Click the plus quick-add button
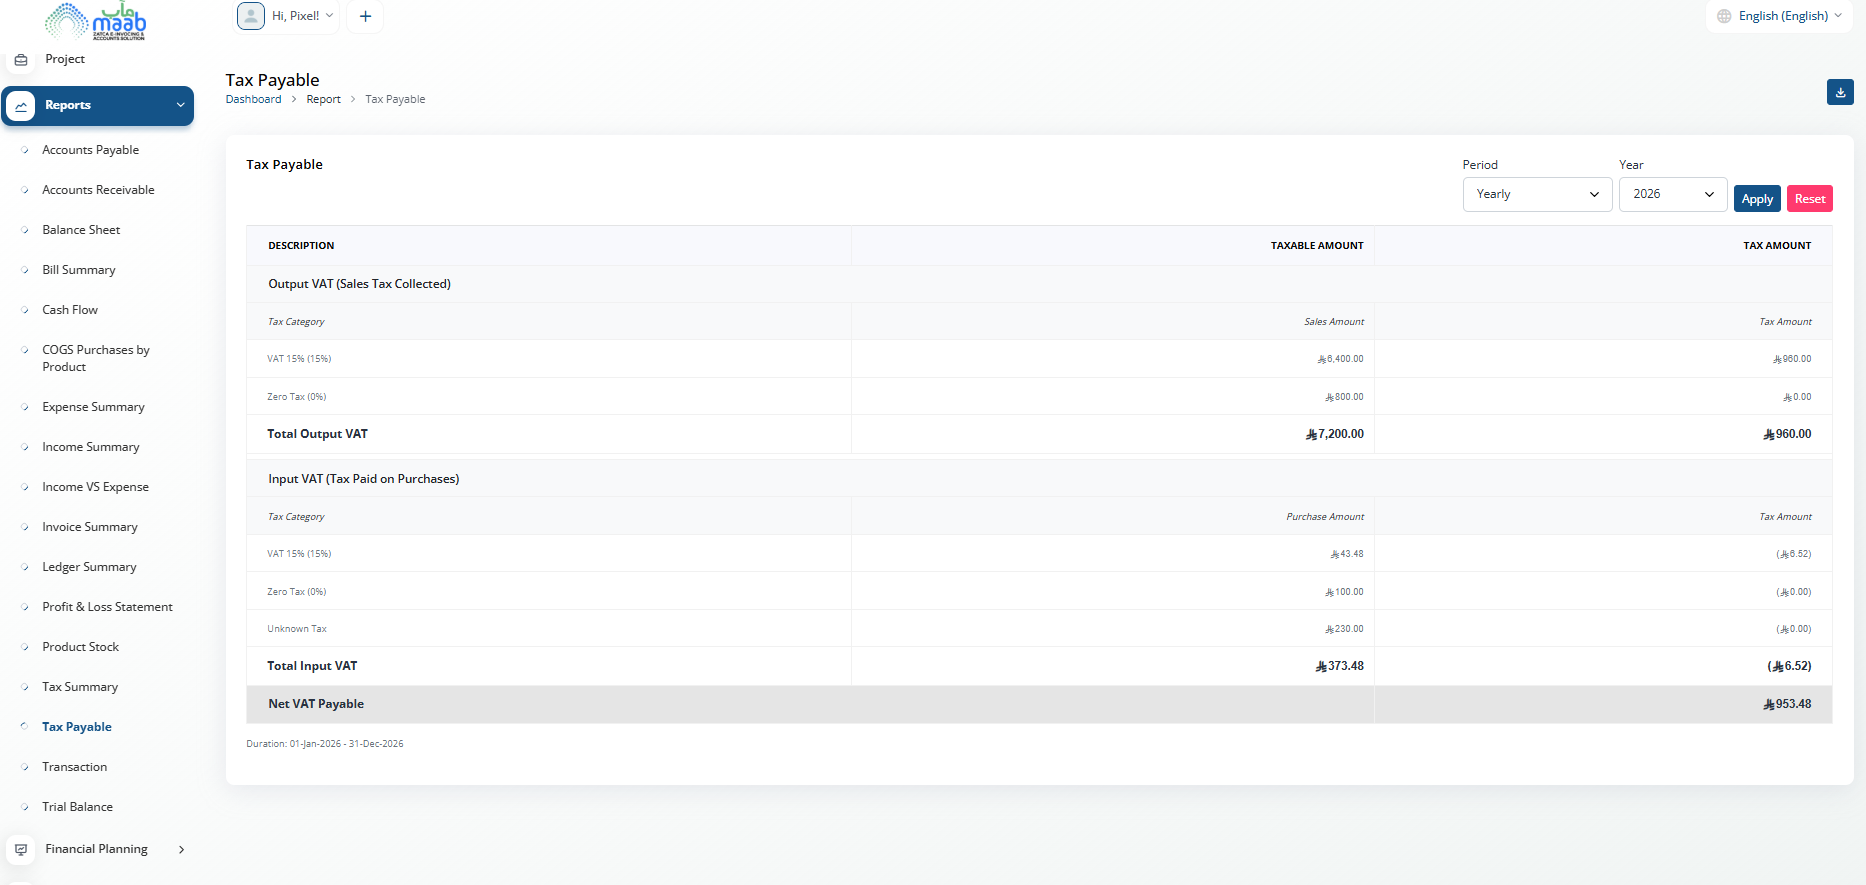This screenshot has width=1866, height=885. pyautogui.click(x=365, y=16)
